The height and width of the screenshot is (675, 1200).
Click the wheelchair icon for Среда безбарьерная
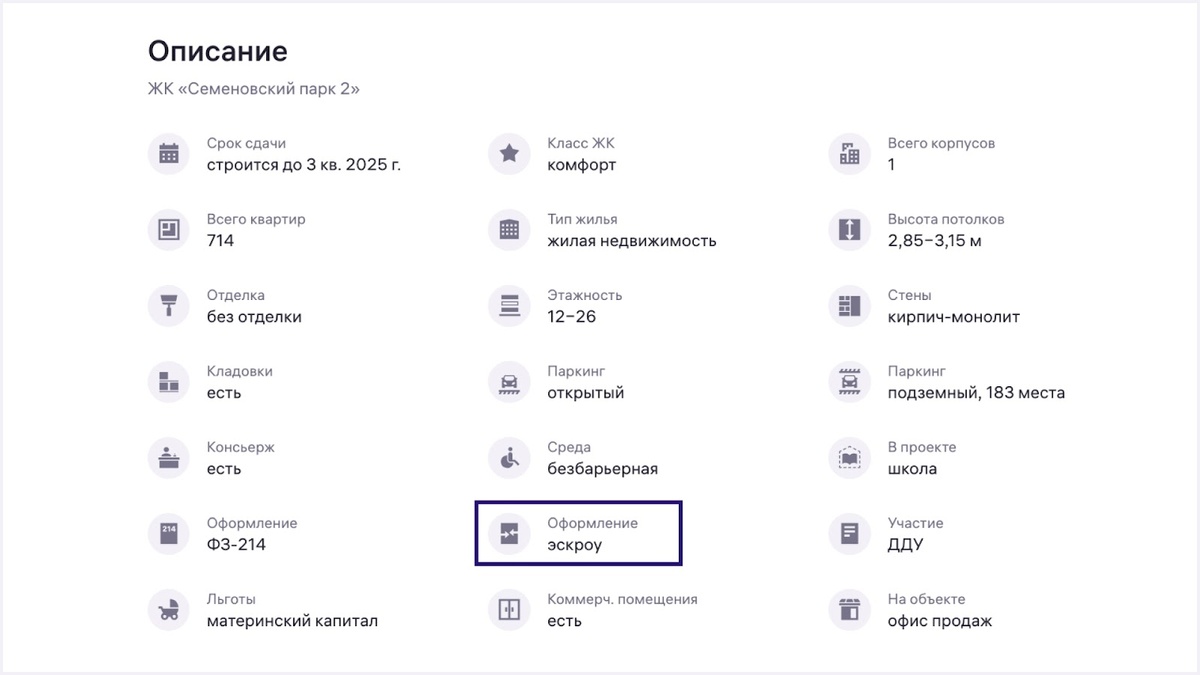point(508,458)
